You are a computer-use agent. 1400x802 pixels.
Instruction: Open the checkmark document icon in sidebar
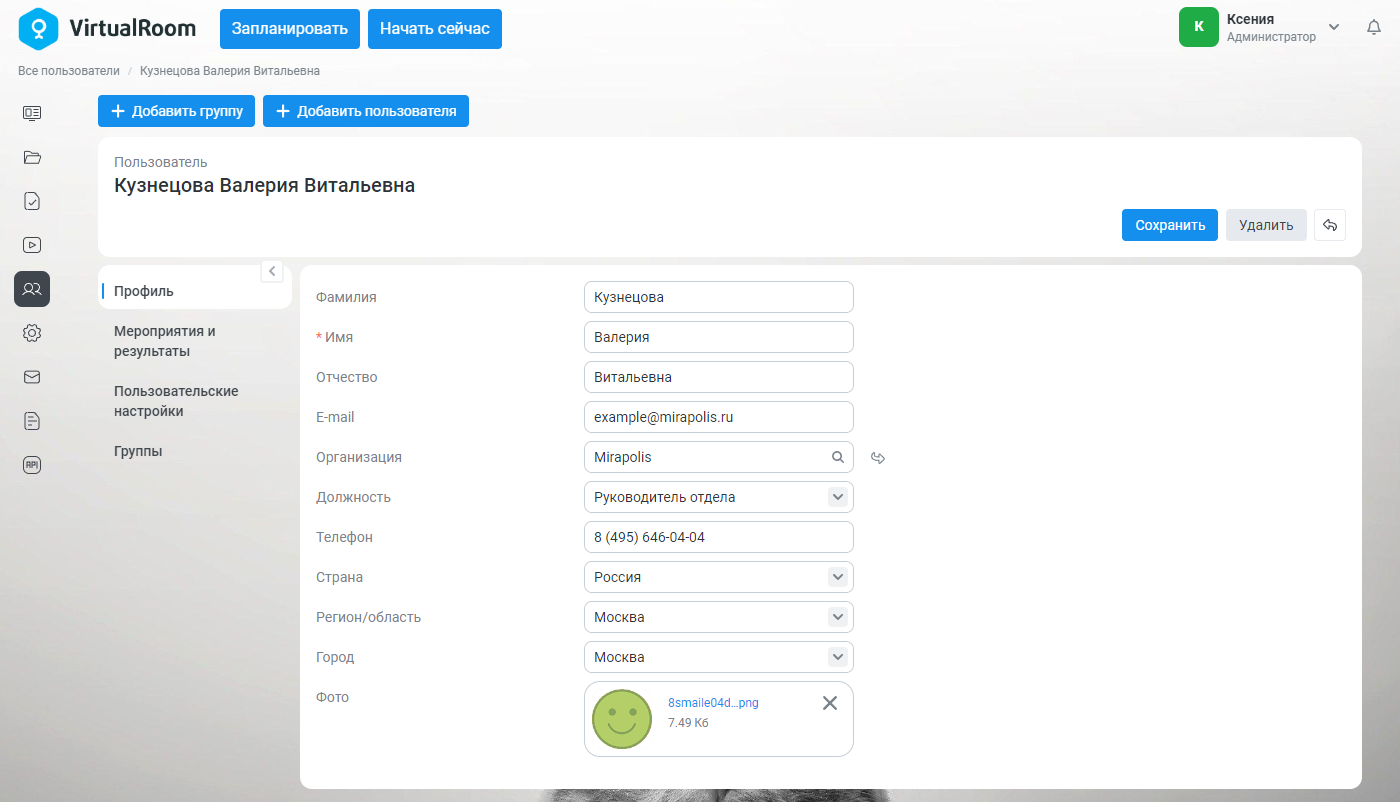32,201
